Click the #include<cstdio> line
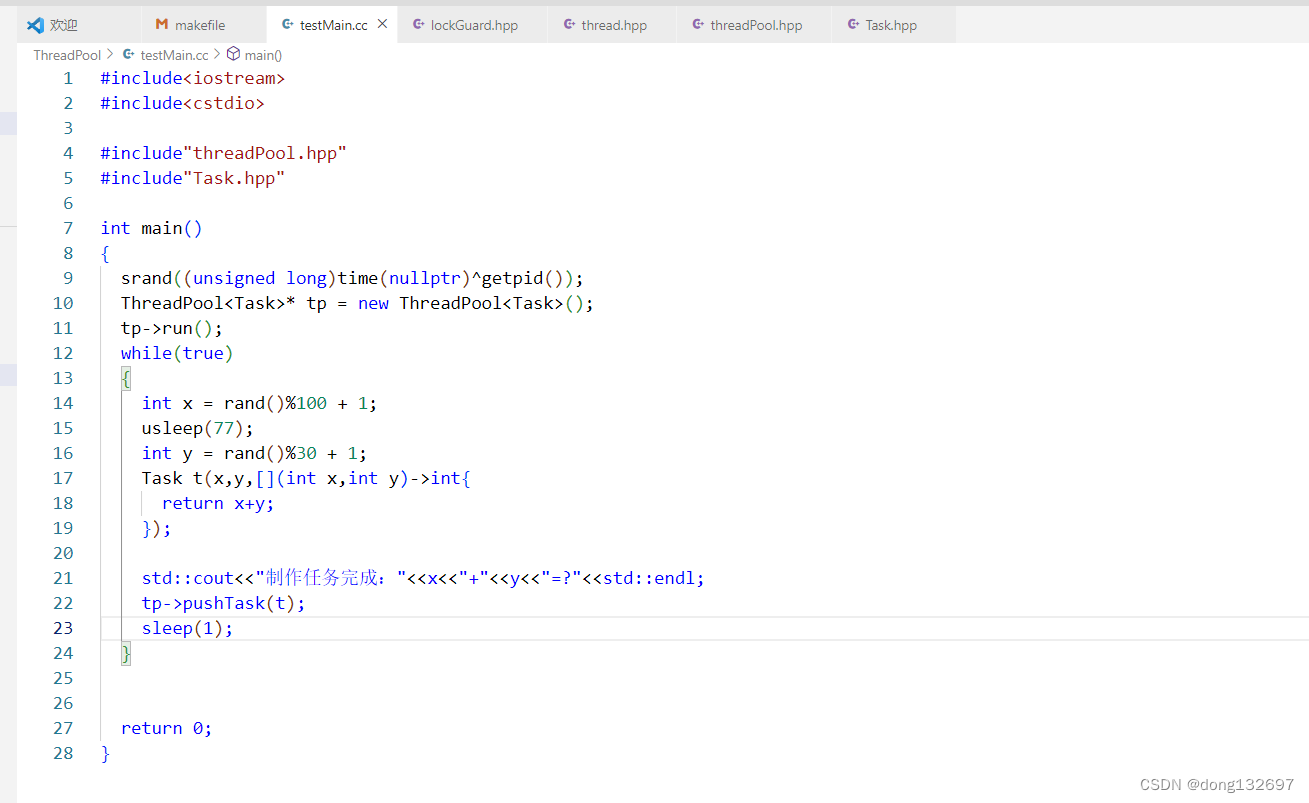This screenshot has width=1309, height=803. coord(183,103)
